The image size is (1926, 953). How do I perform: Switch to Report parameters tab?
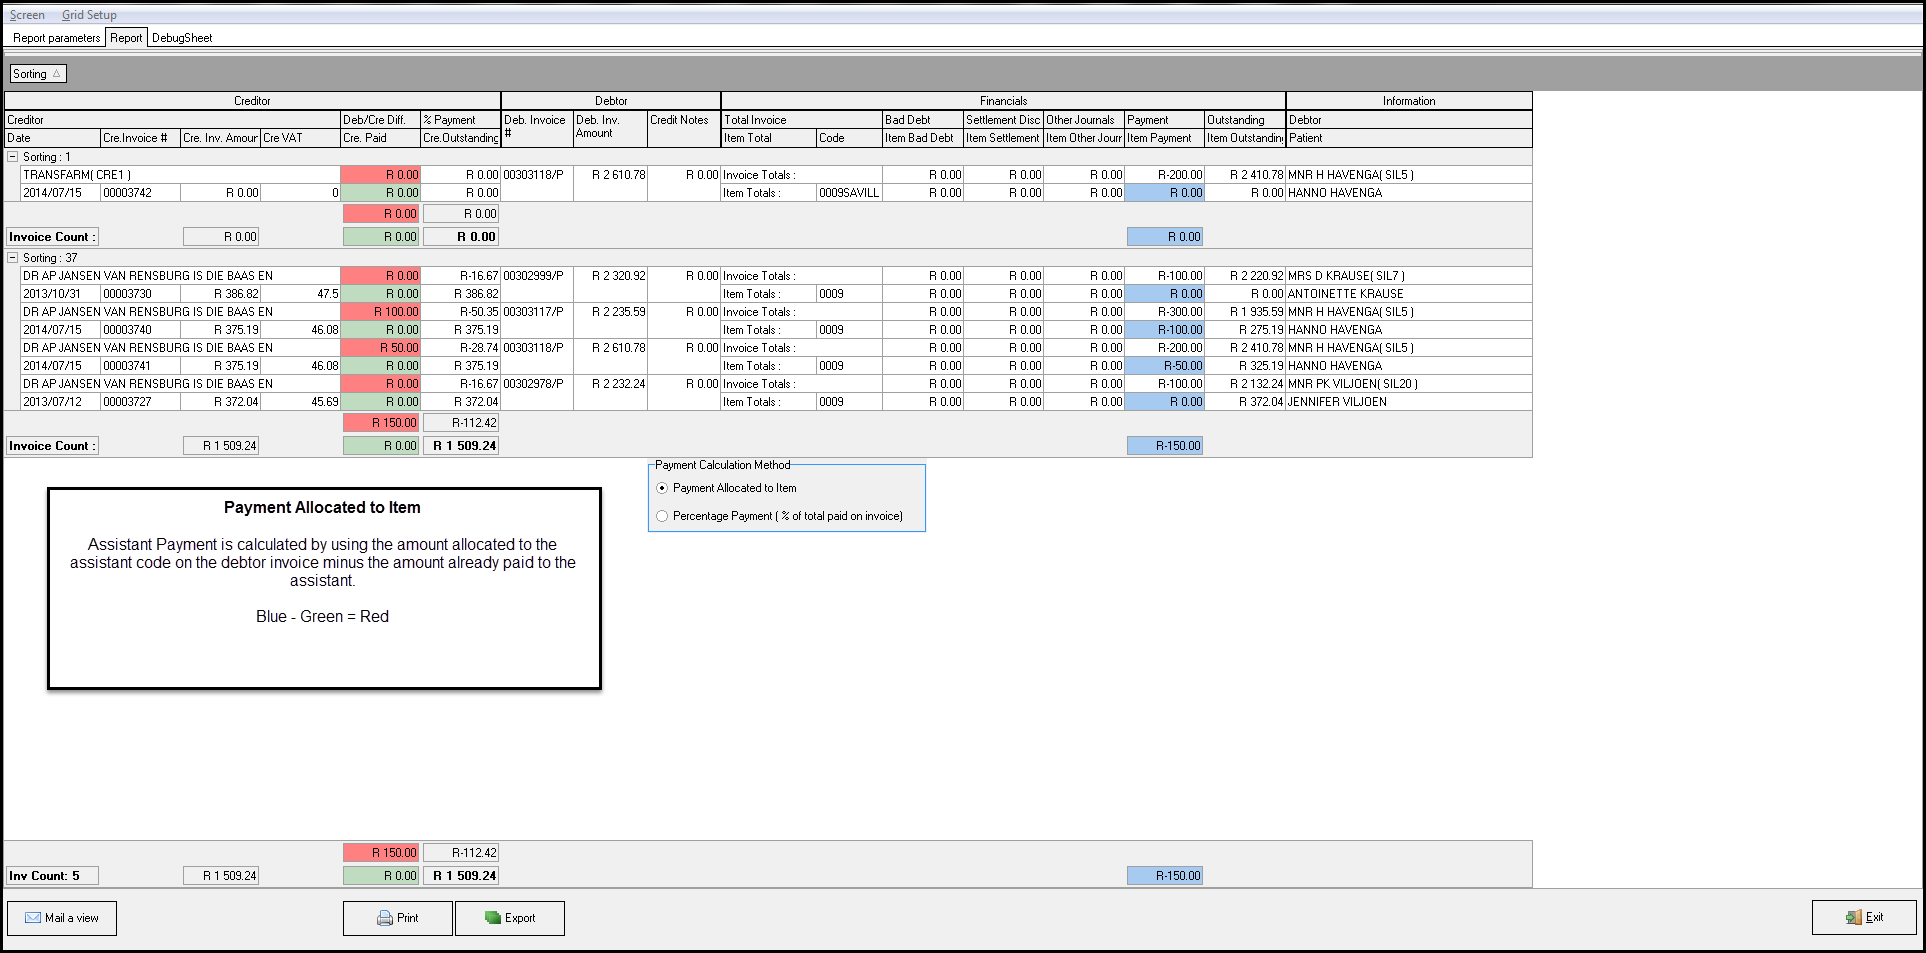point(56,38)
